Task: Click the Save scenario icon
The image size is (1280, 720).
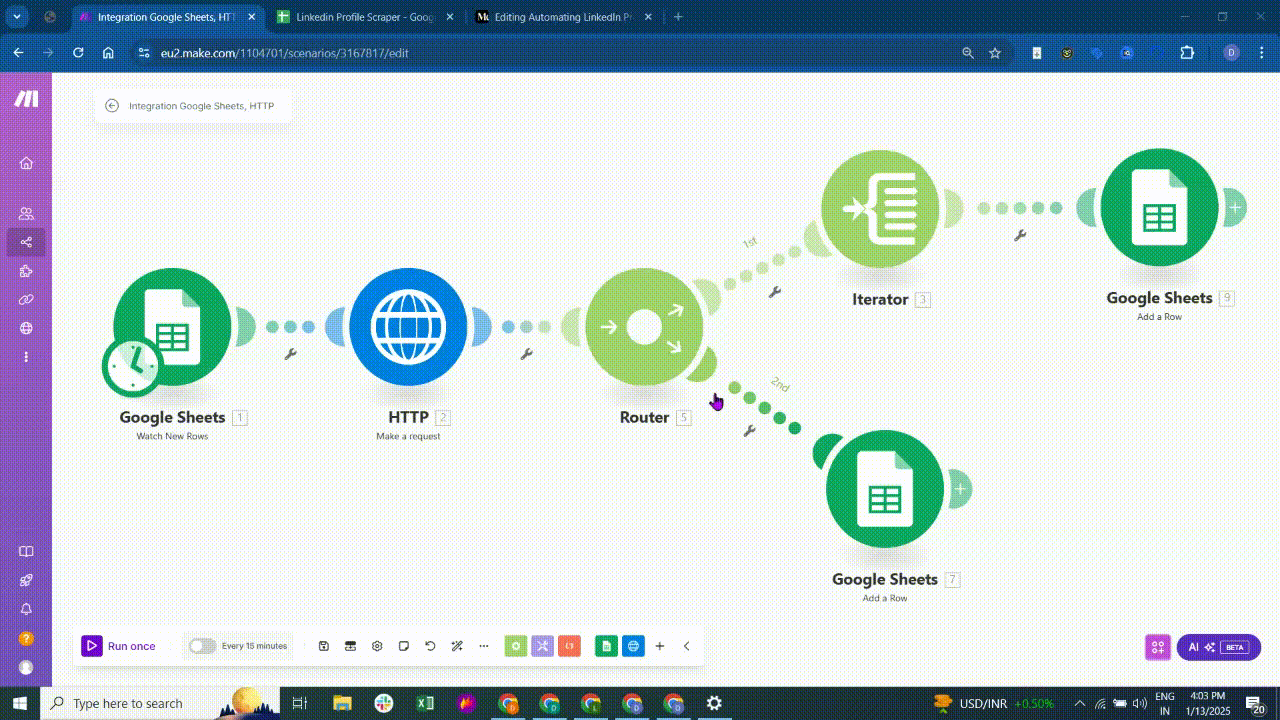Action: pyautogui.click(x=324, y=646)
